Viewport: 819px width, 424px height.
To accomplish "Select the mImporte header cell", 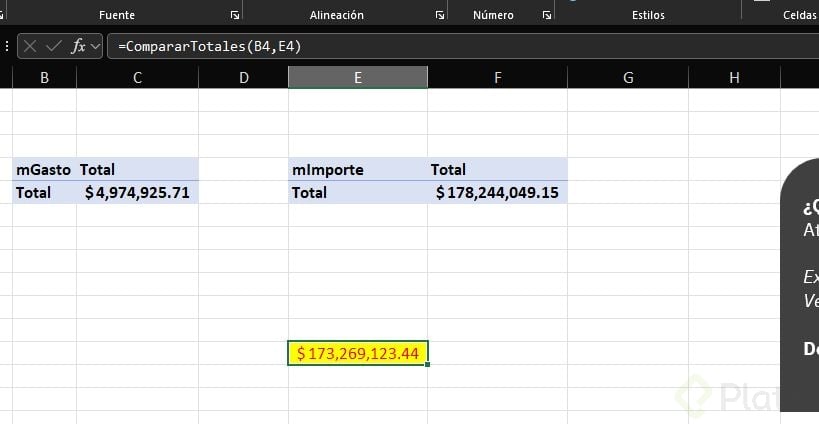I will tap(358, 169).
